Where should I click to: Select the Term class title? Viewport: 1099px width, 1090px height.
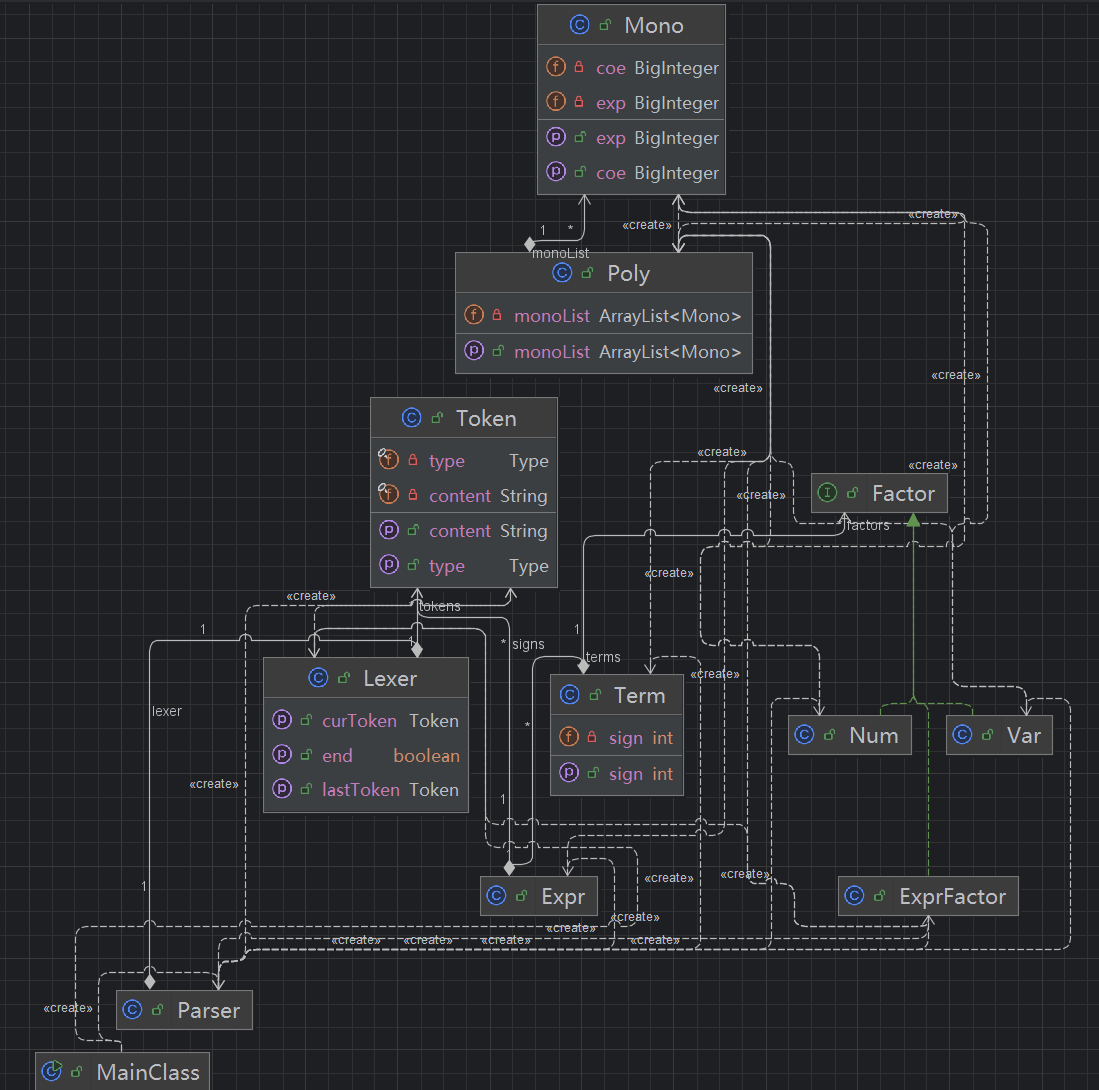click(639, 695)
